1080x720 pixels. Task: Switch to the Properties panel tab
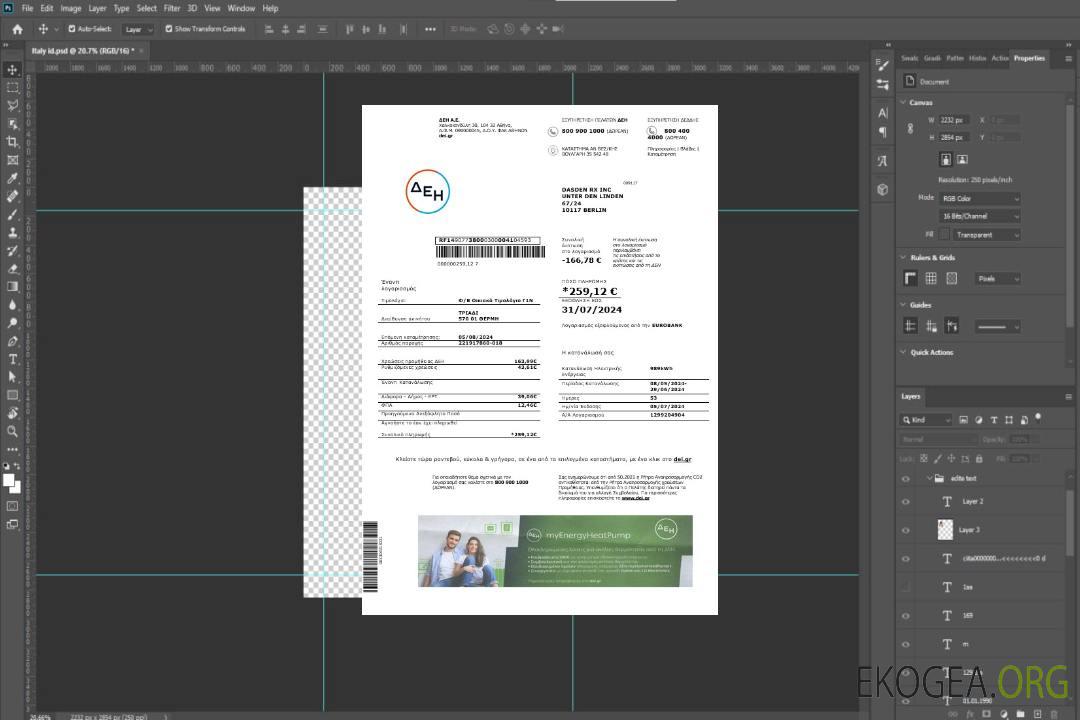coord(1029,59)
